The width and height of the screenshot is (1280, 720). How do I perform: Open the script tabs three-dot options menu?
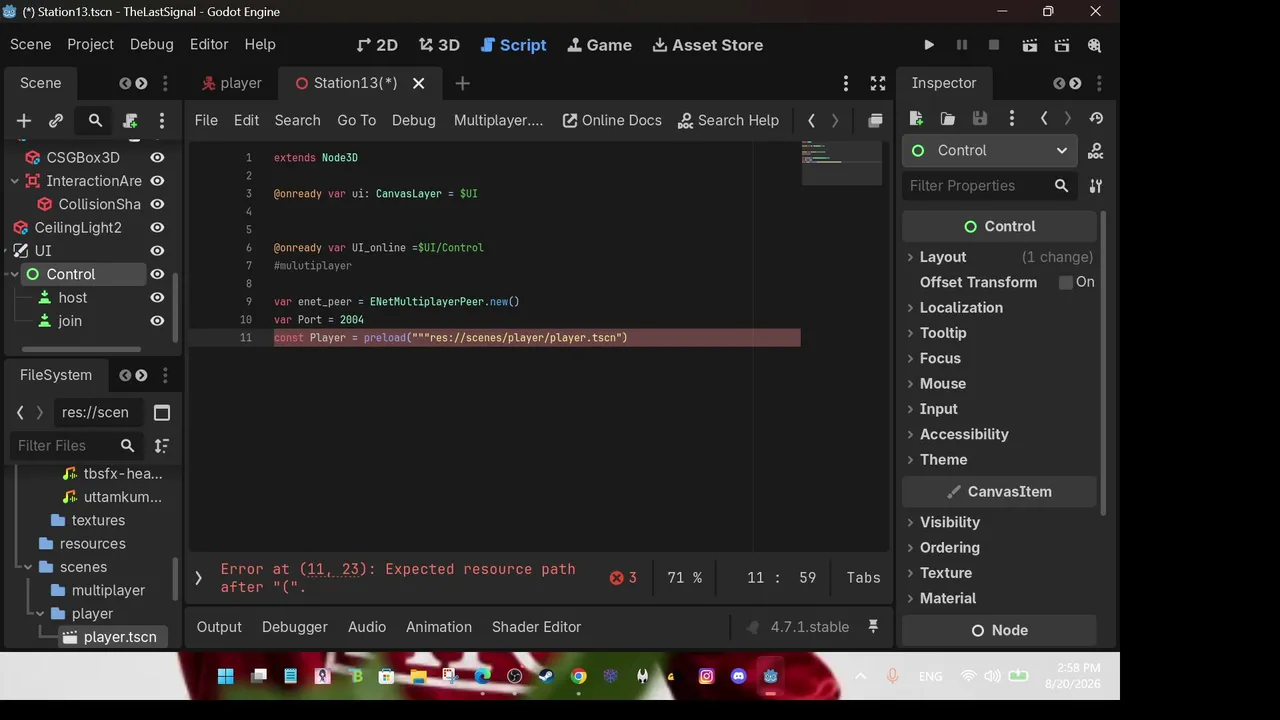point(846,83)
